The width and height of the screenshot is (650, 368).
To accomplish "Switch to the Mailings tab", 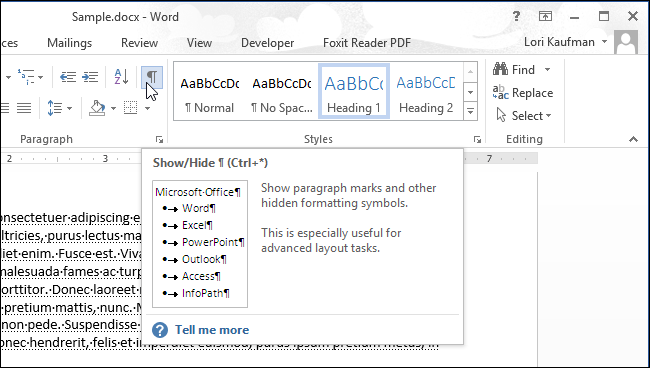I will coord(70,43).
